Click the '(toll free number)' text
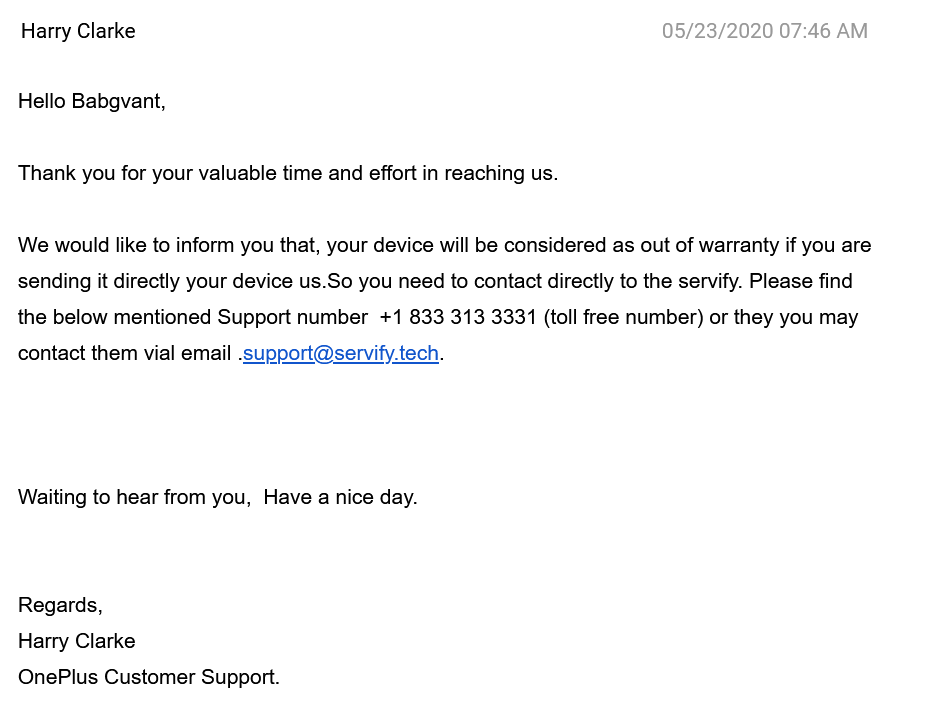This screenshot has height=712, width=943. tap(624, 317)
